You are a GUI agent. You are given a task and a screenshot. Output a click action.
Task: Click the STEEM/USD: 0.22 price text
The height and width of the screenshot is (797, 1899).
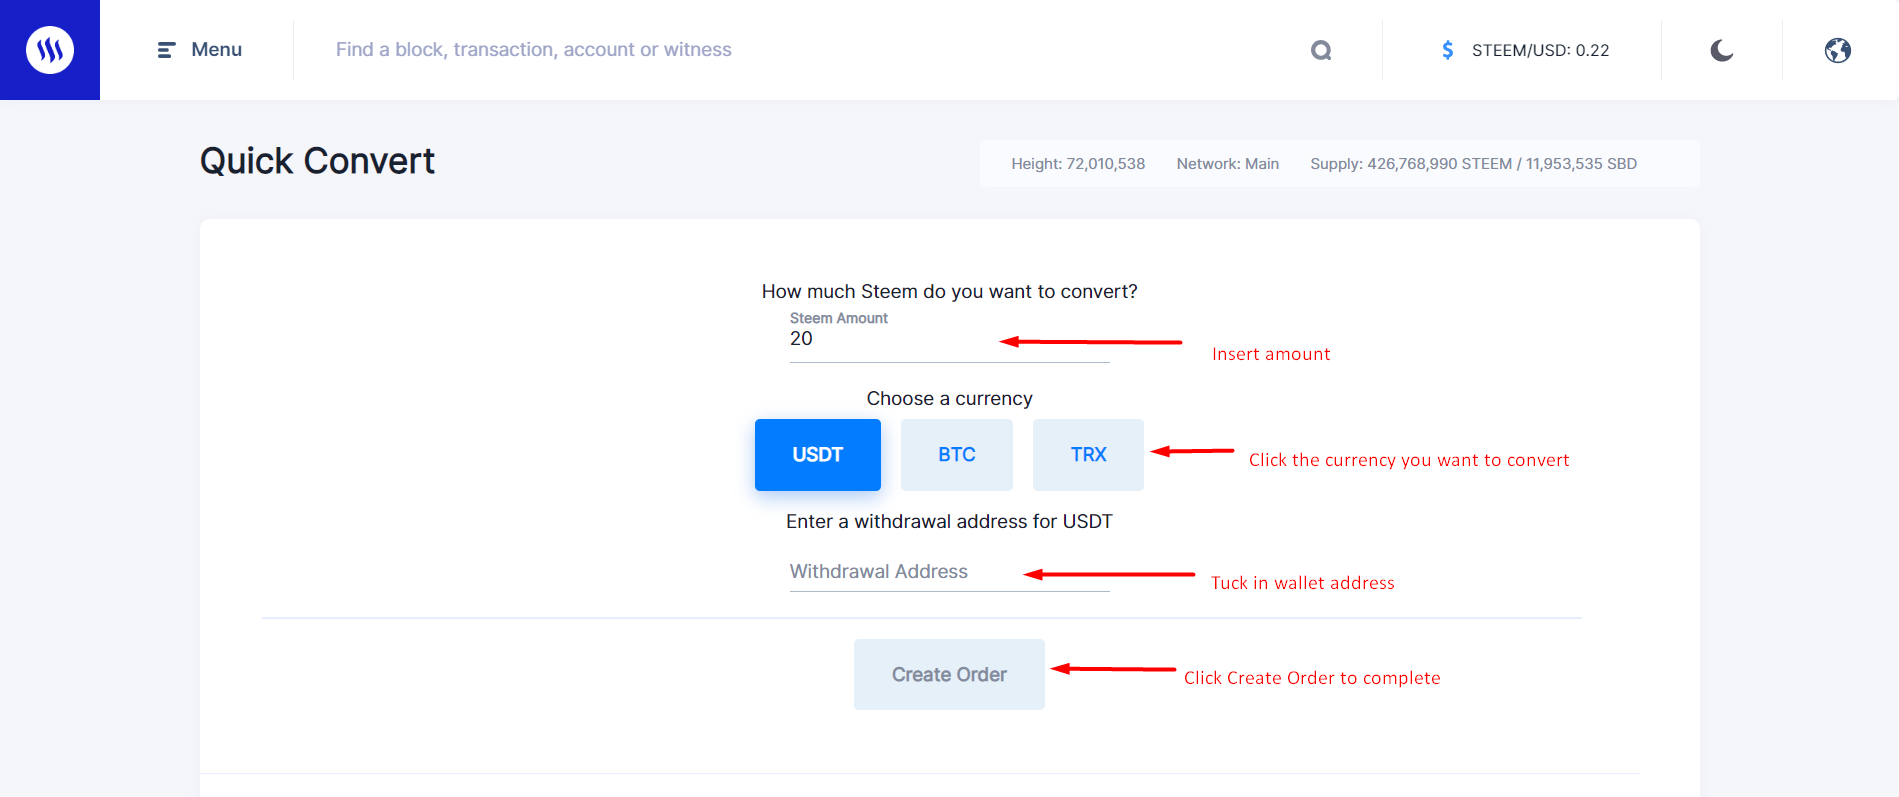1540,51
